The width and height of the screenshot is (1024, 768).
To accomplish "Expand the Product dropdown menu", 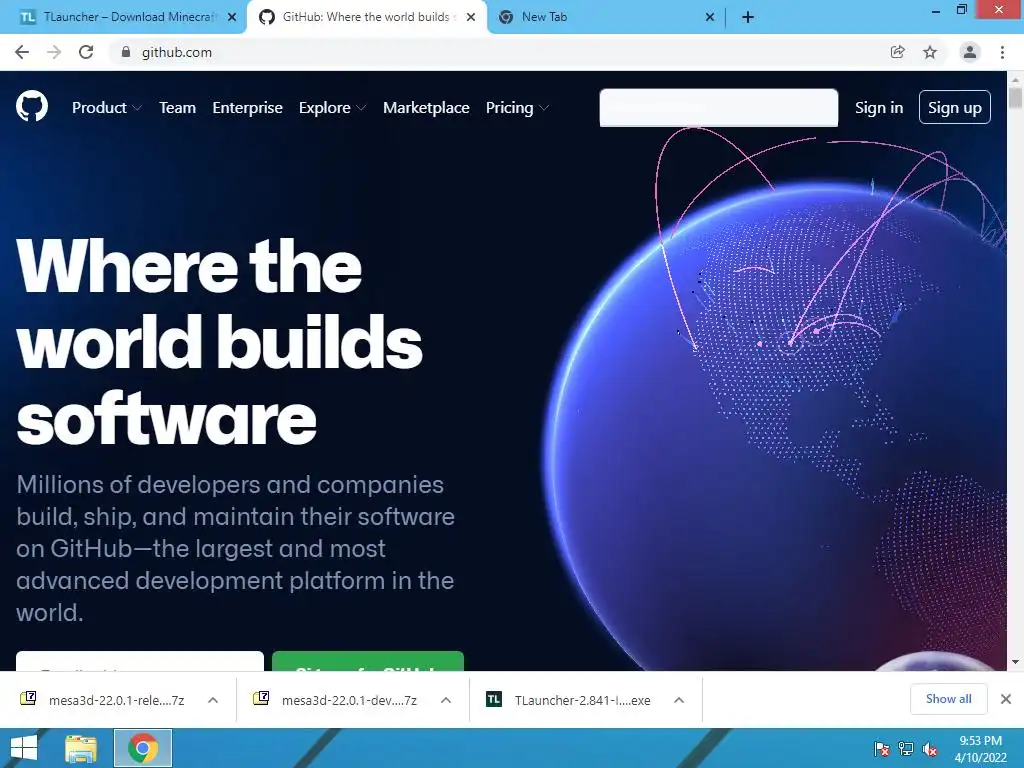I will click(106, 108).
